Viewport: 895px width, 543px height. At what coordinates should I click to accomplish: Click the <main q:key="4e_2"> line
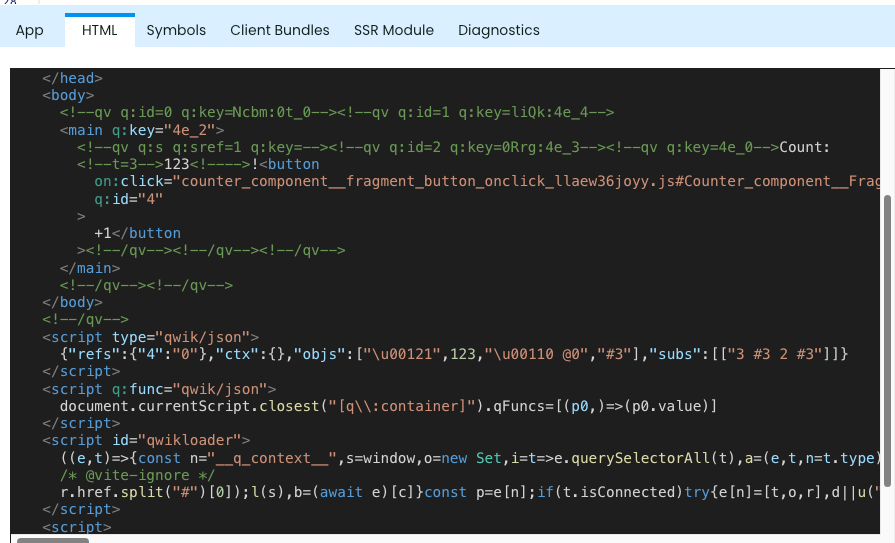(142, 130)
